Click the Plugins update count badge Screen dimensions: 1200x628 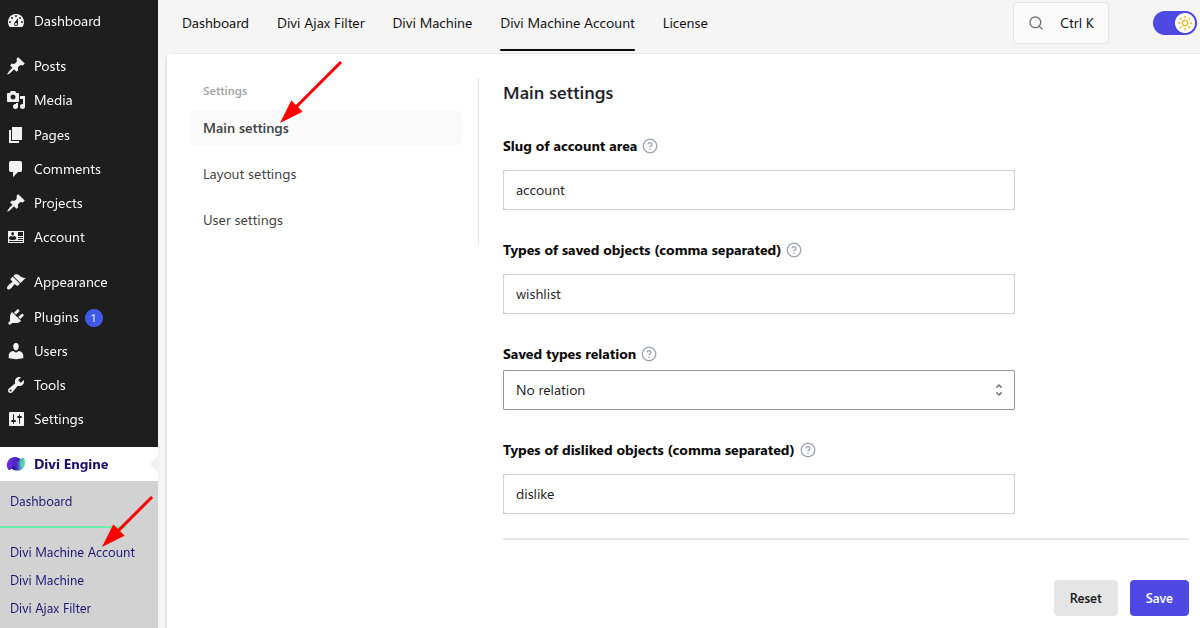coord(94,318)
